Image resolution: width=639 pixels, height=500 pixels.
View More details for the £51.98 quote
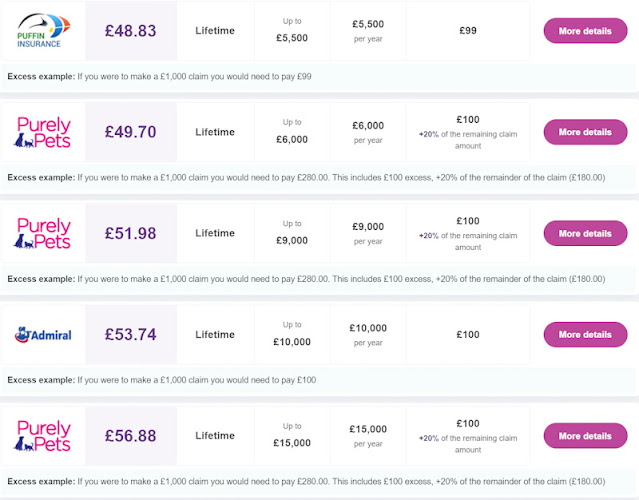[584, 233]
